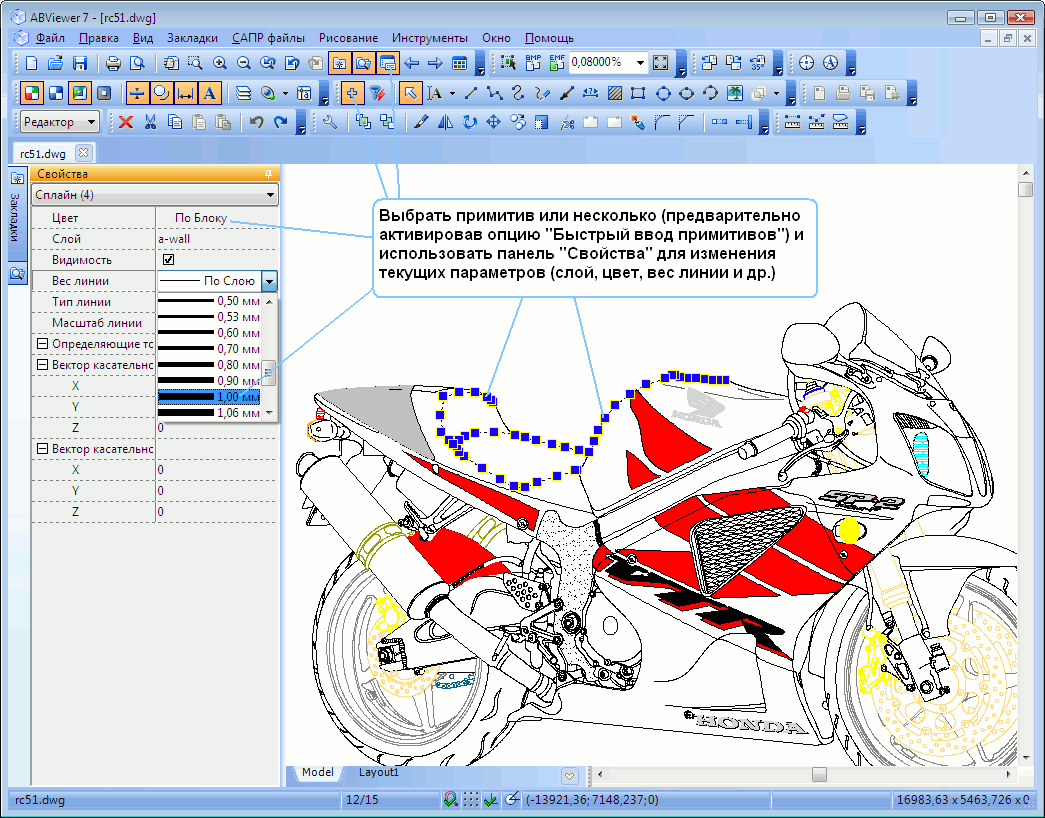The image size is (1045, 818).
Task: Select 1,00 мм line weight
Action: pyautogui.click(x=209, y=397)
